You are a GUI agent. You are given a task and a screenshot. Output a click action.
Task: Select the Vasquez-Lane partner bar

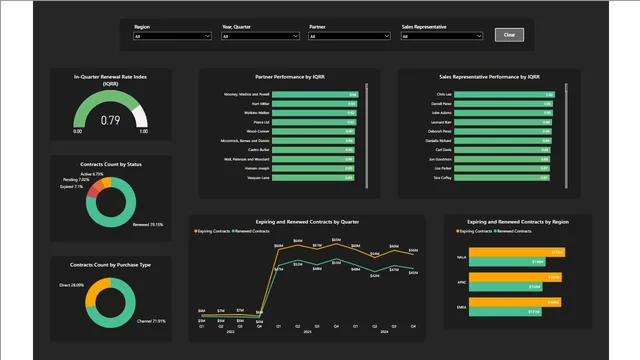coord(313,178)
